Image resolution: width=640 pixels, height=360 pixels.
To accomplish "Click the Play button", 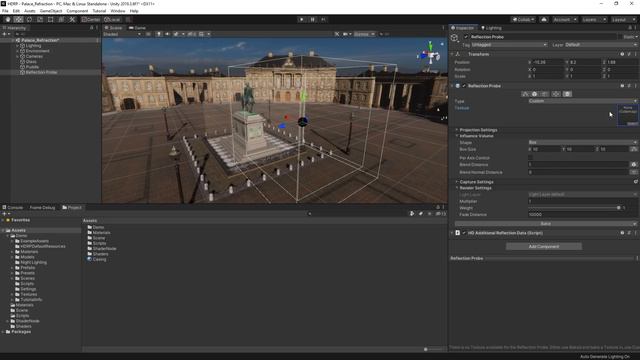I will (302, 19).
